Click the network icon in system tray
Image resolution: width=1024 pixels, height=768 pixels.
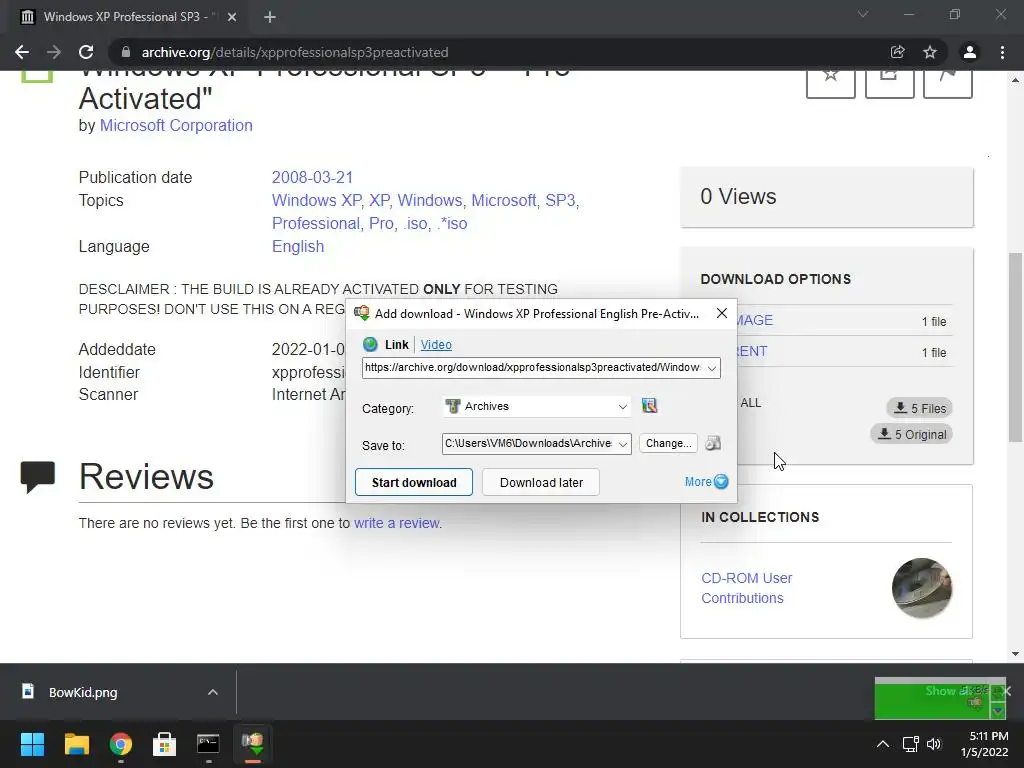910,744
